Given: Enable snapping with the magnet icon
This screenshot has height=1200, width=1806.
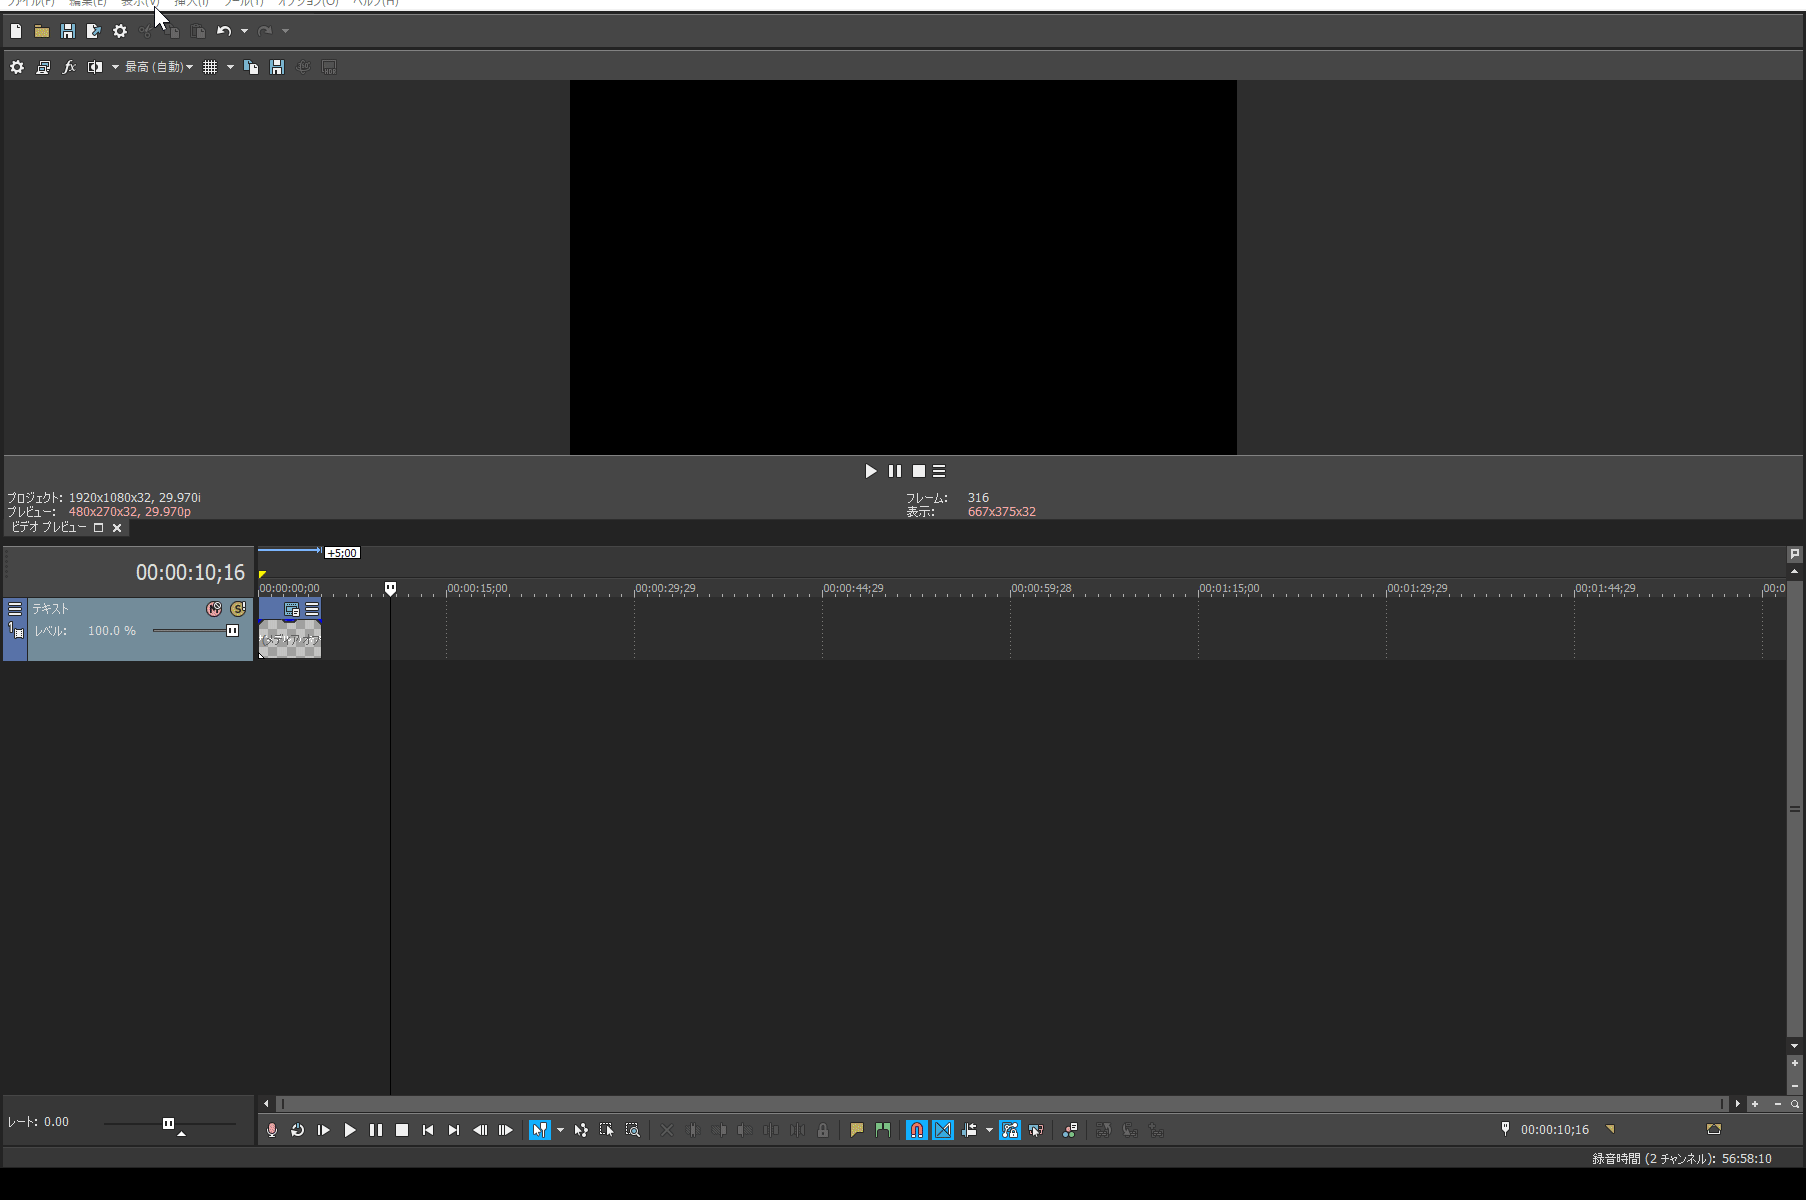Looking at the screenshot, I should tap(917, 1130).
